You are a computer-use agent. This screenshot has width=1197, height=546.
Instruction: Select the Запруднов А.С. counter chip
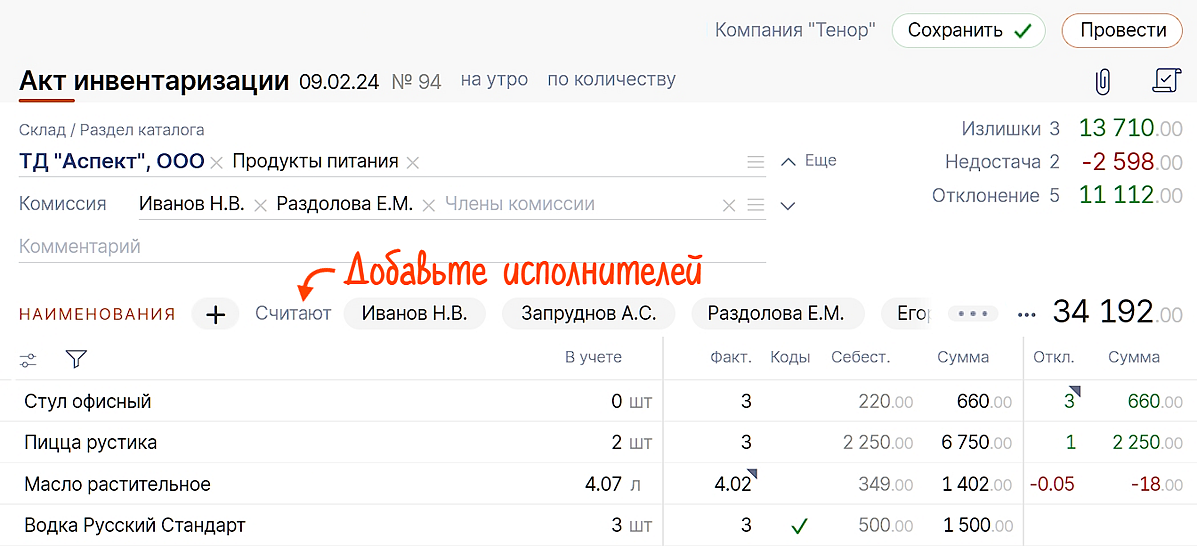[x=588, y=314]
